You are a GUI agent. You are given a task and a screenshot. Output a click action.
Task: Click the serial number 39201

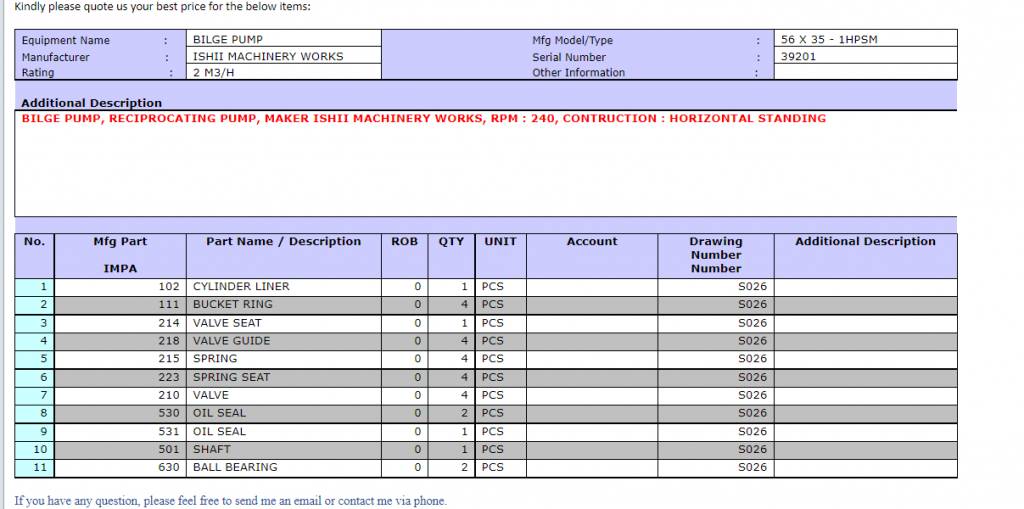pyautogui.click(x=799, y=56)
